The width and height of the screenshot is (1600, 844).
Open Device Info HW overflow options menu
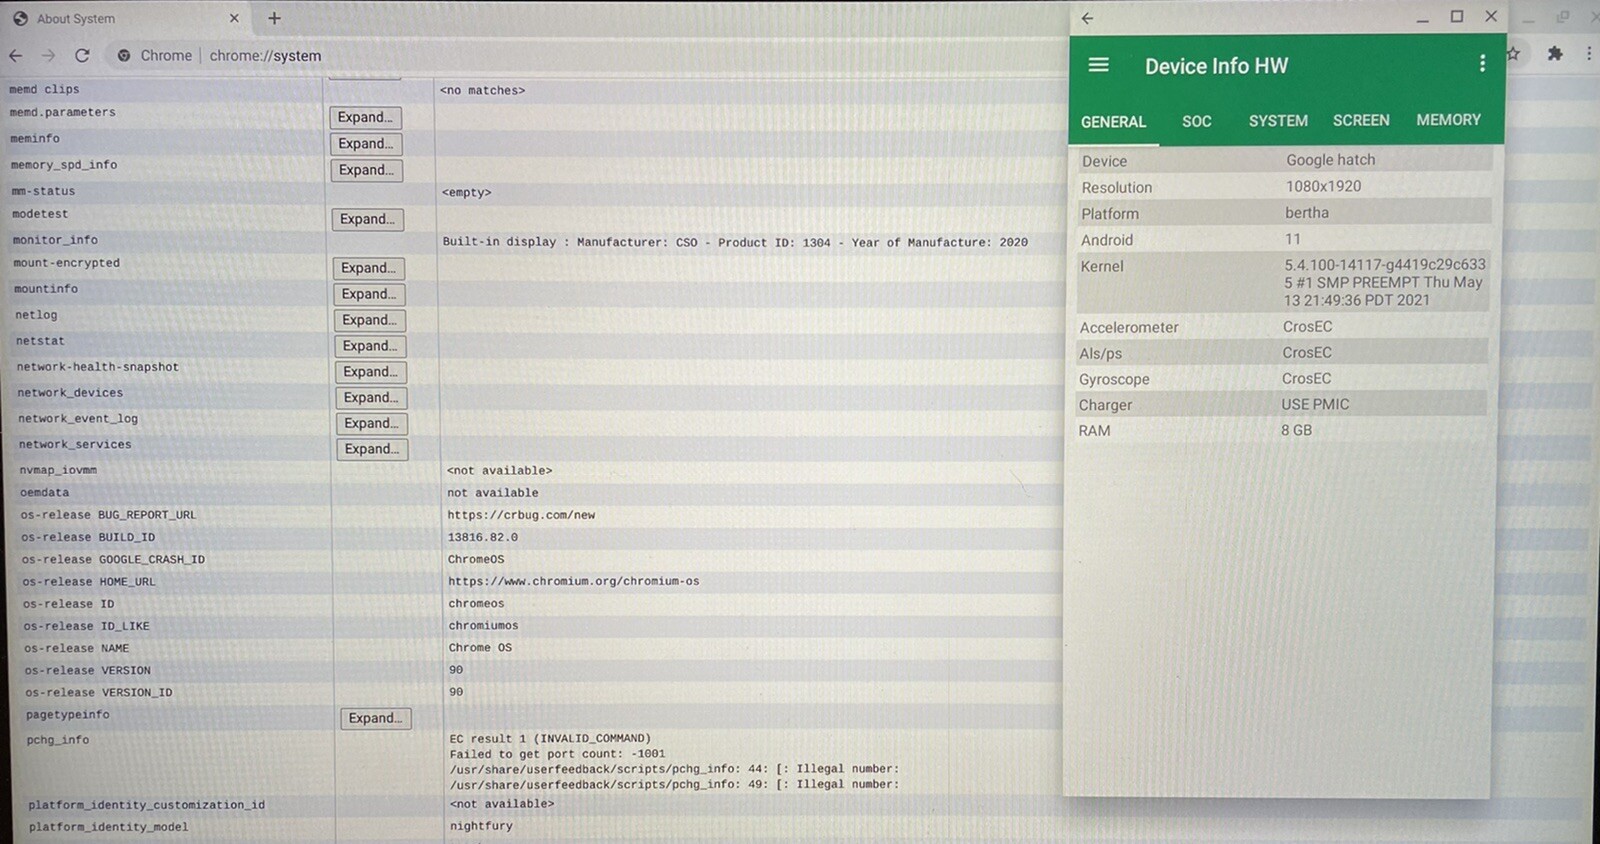pos(1482,64)
